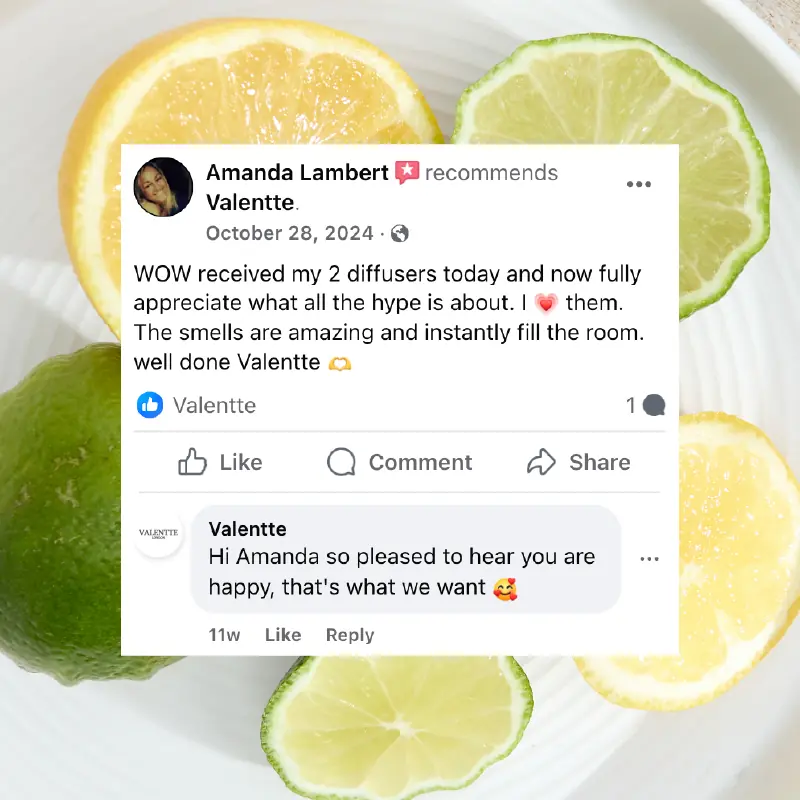Click the heart emoji in review text
This screenshot has height=800, width=800.
546,304
